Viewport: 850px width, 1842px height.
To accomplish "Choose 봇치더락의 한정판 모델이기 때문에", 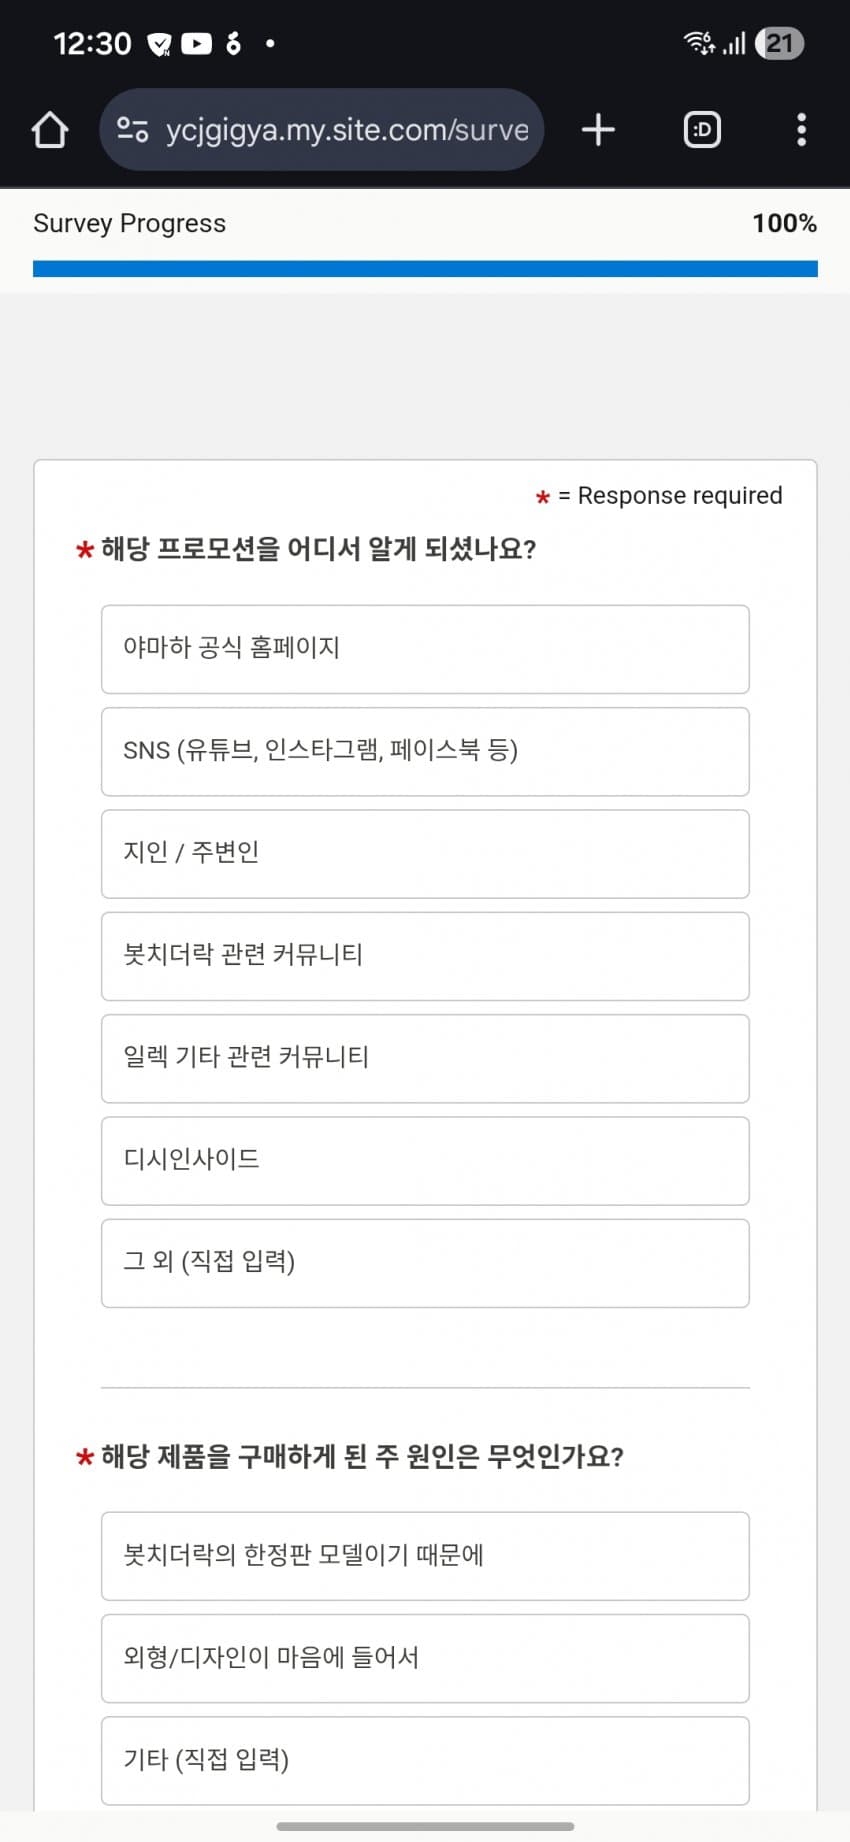I will pyautogui.click(x=425, y=1556).
